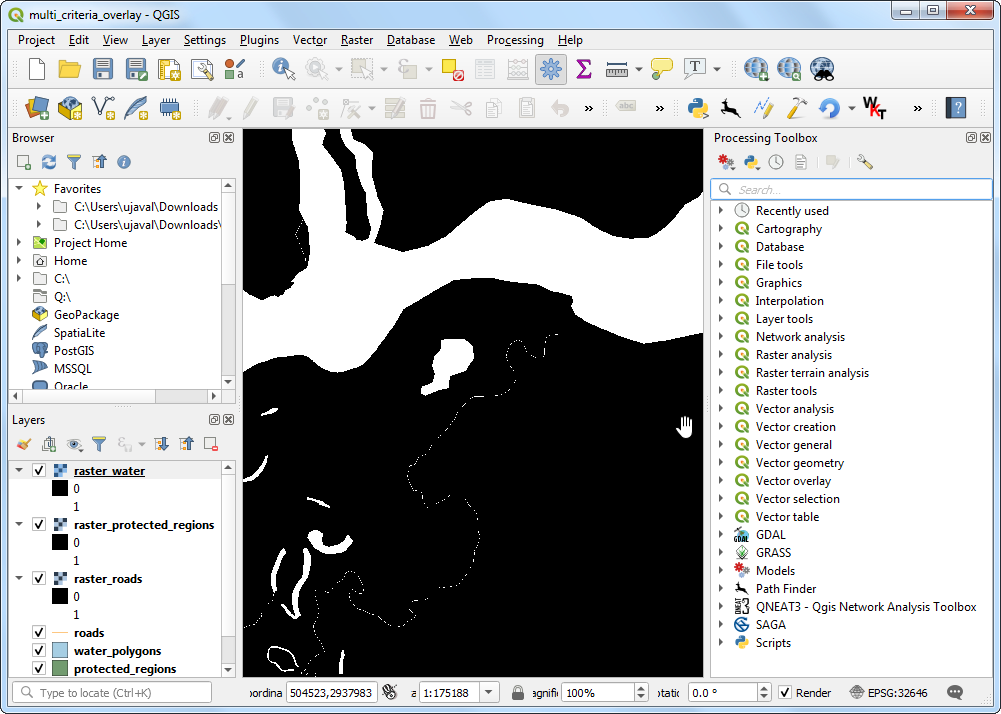Viewport: 1001px width, 714px height.
Task: Open the Data Source Manager
Action: click(x=37, y=107)
